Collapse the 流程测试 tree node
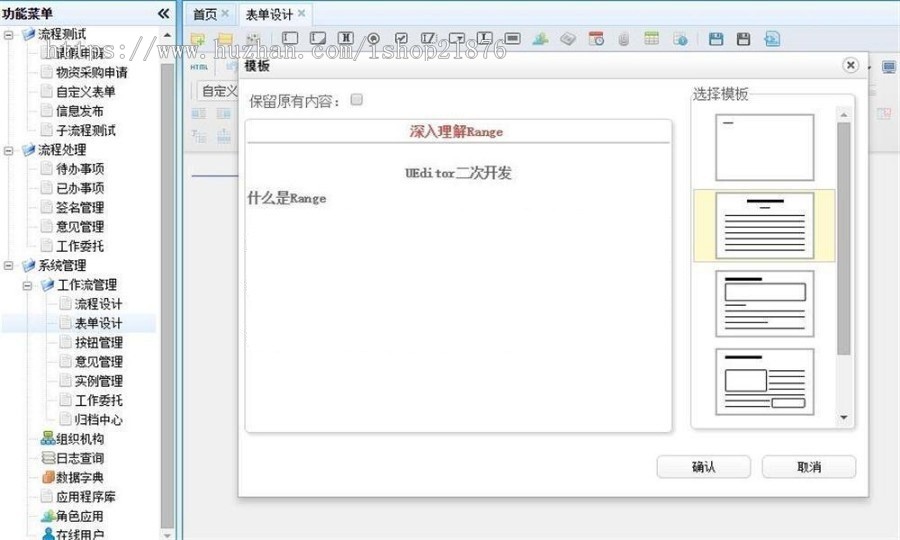Viewport: 900px width, 540px height. pos(9,35)
